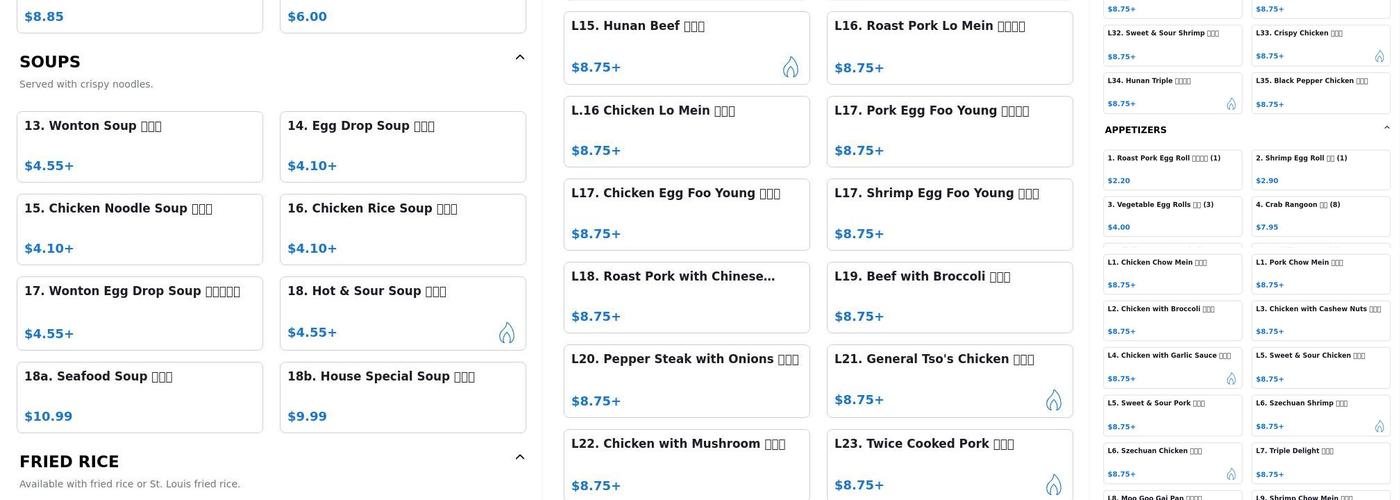Click flame icon on L6 Szechuan Shrimp

pos(1379,426)
